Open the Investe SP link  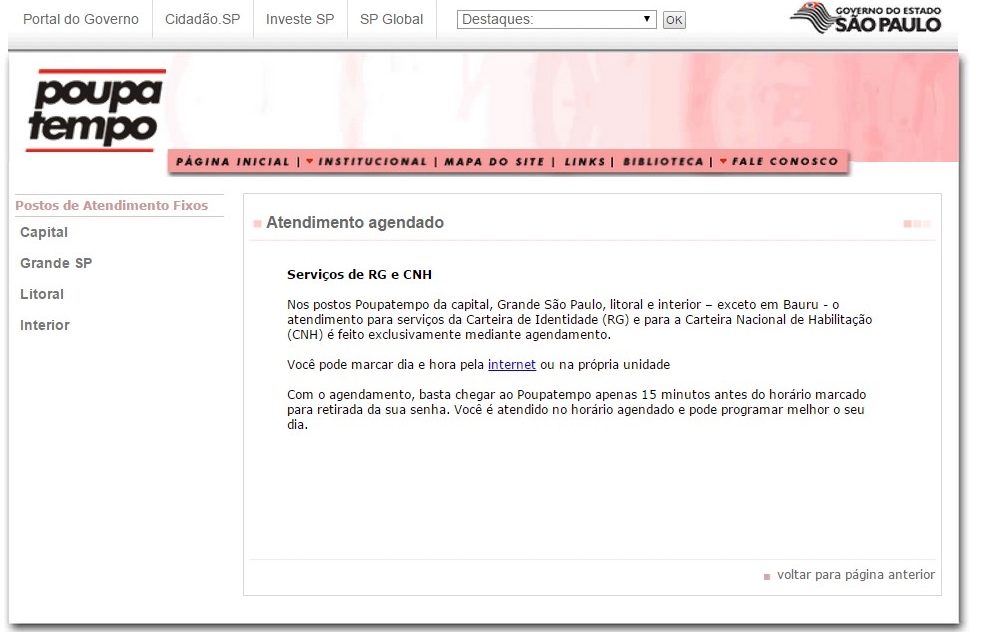300,19
